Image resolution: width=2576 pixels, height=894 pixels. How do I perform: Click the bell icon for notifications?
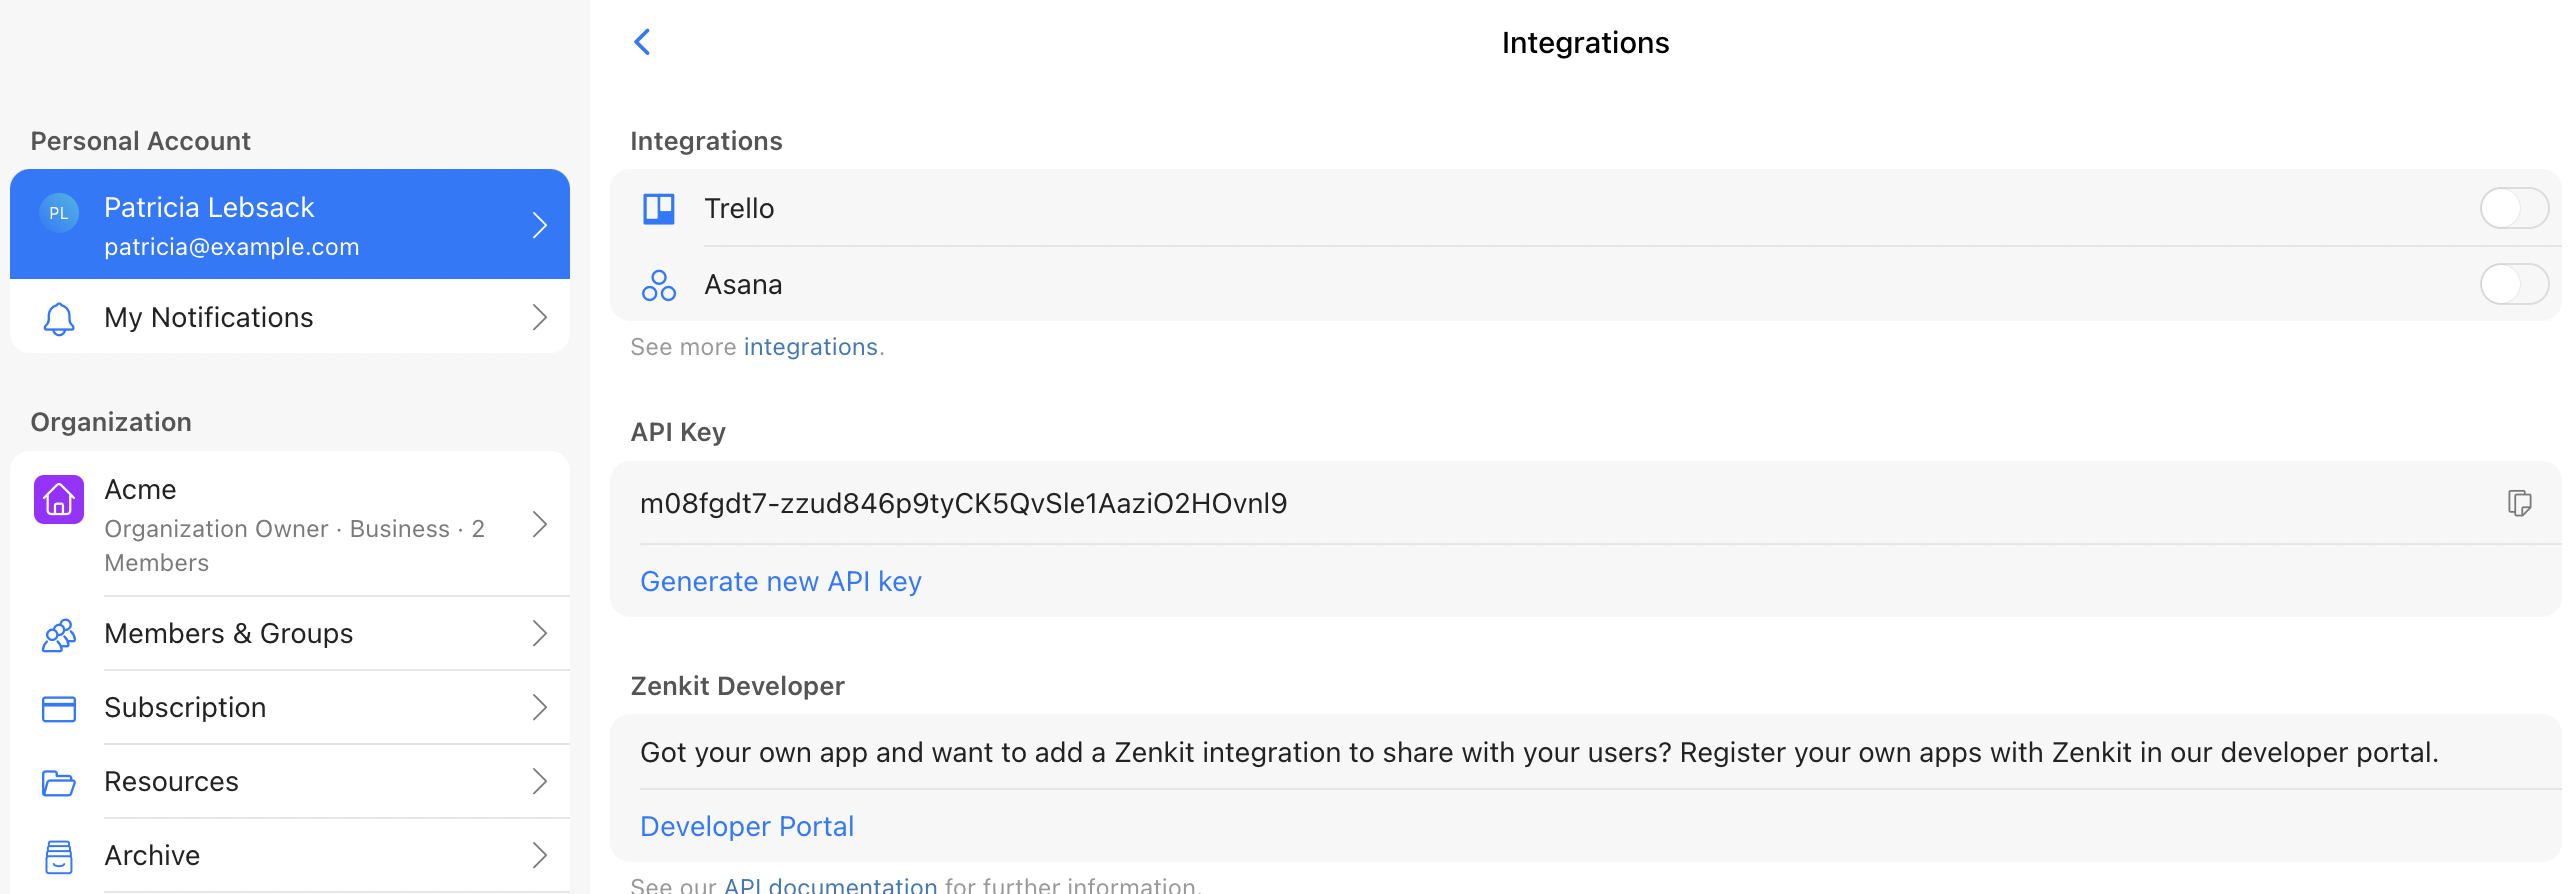tap(59, 319)
